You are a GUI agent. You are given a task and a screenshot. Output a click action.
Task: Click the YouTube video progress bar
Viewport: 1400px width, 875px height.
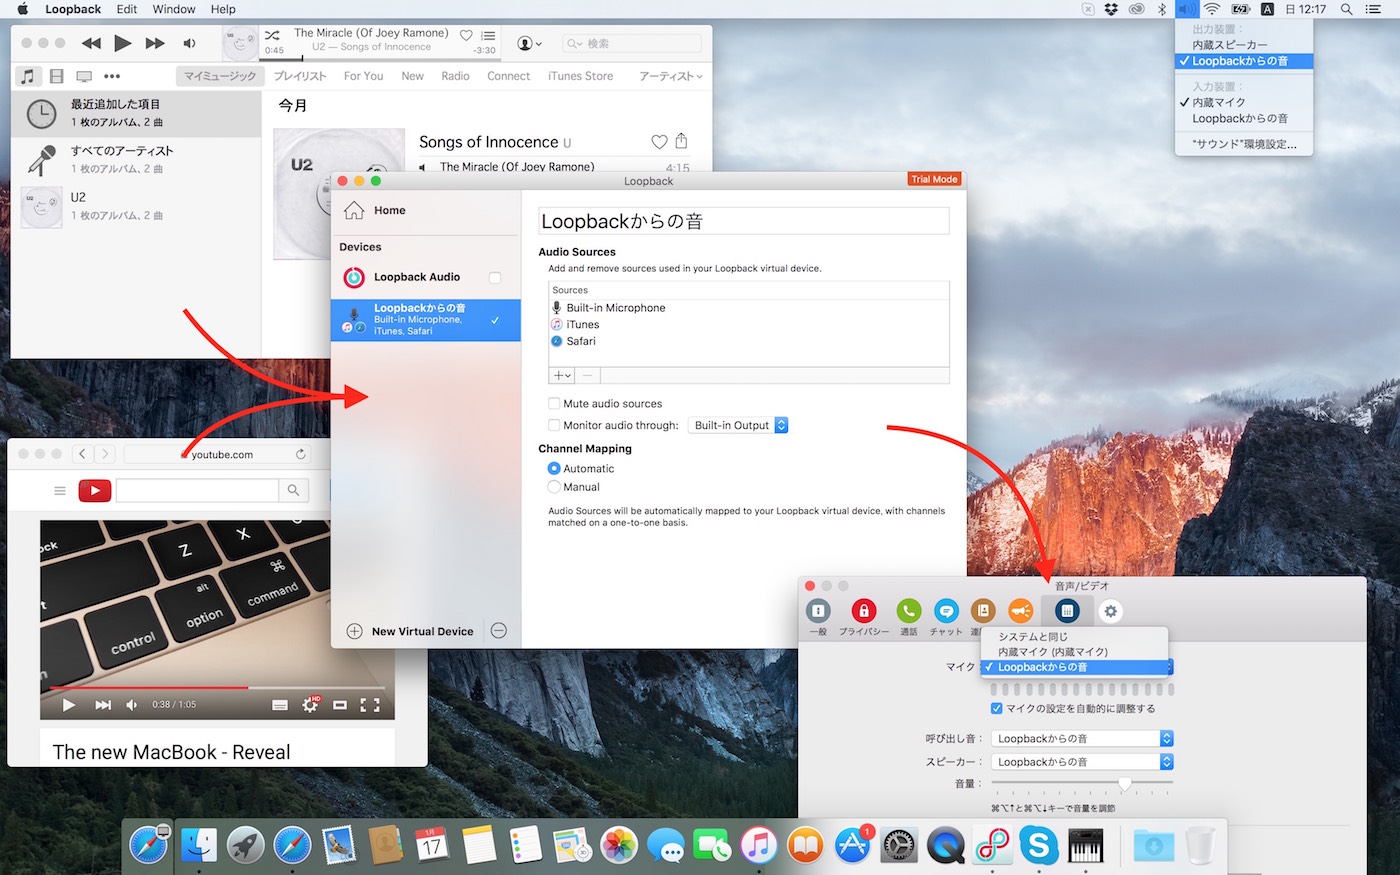tap(215, 688)
